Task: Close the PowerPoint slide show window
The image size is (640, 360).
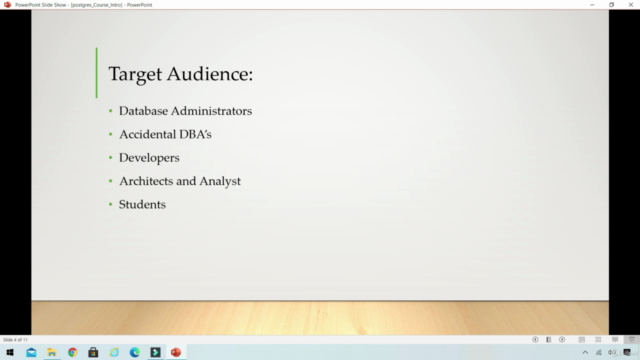Action: (631, 4)
